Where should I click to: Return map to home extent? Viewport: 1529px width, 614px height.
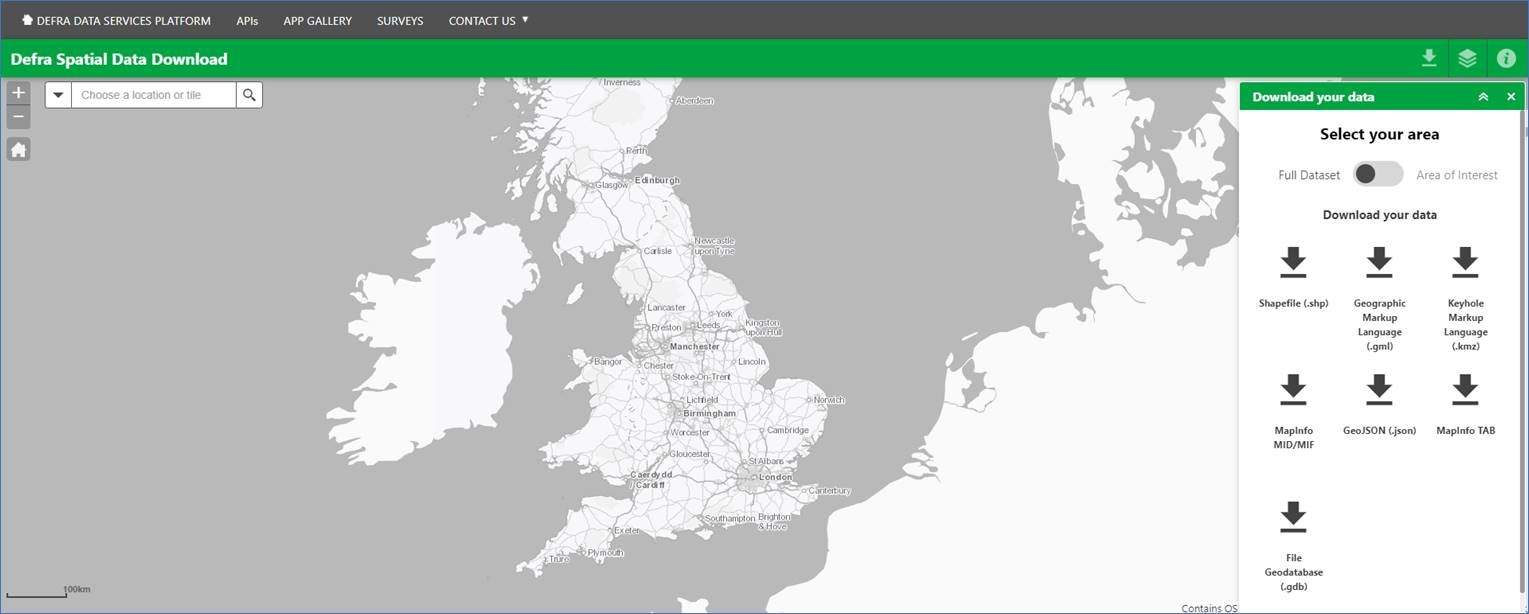19,150
